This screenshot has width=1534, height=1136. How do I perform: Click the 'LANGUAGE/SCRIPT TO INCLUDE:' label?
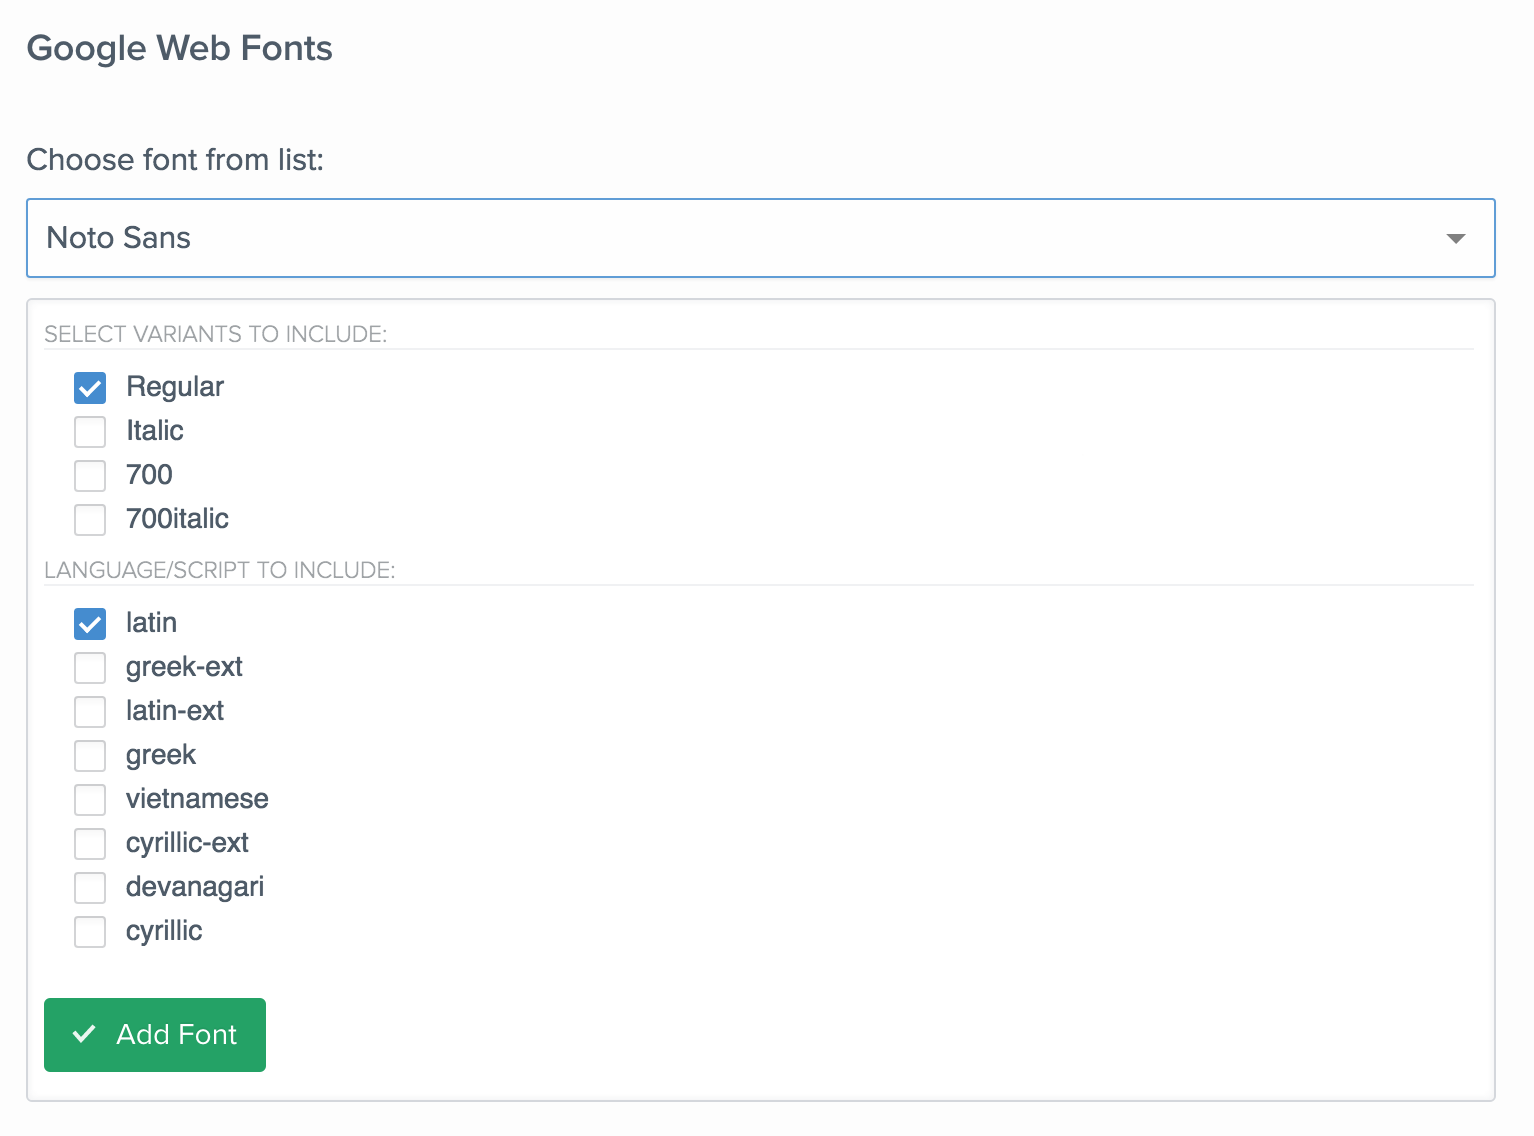220,570
